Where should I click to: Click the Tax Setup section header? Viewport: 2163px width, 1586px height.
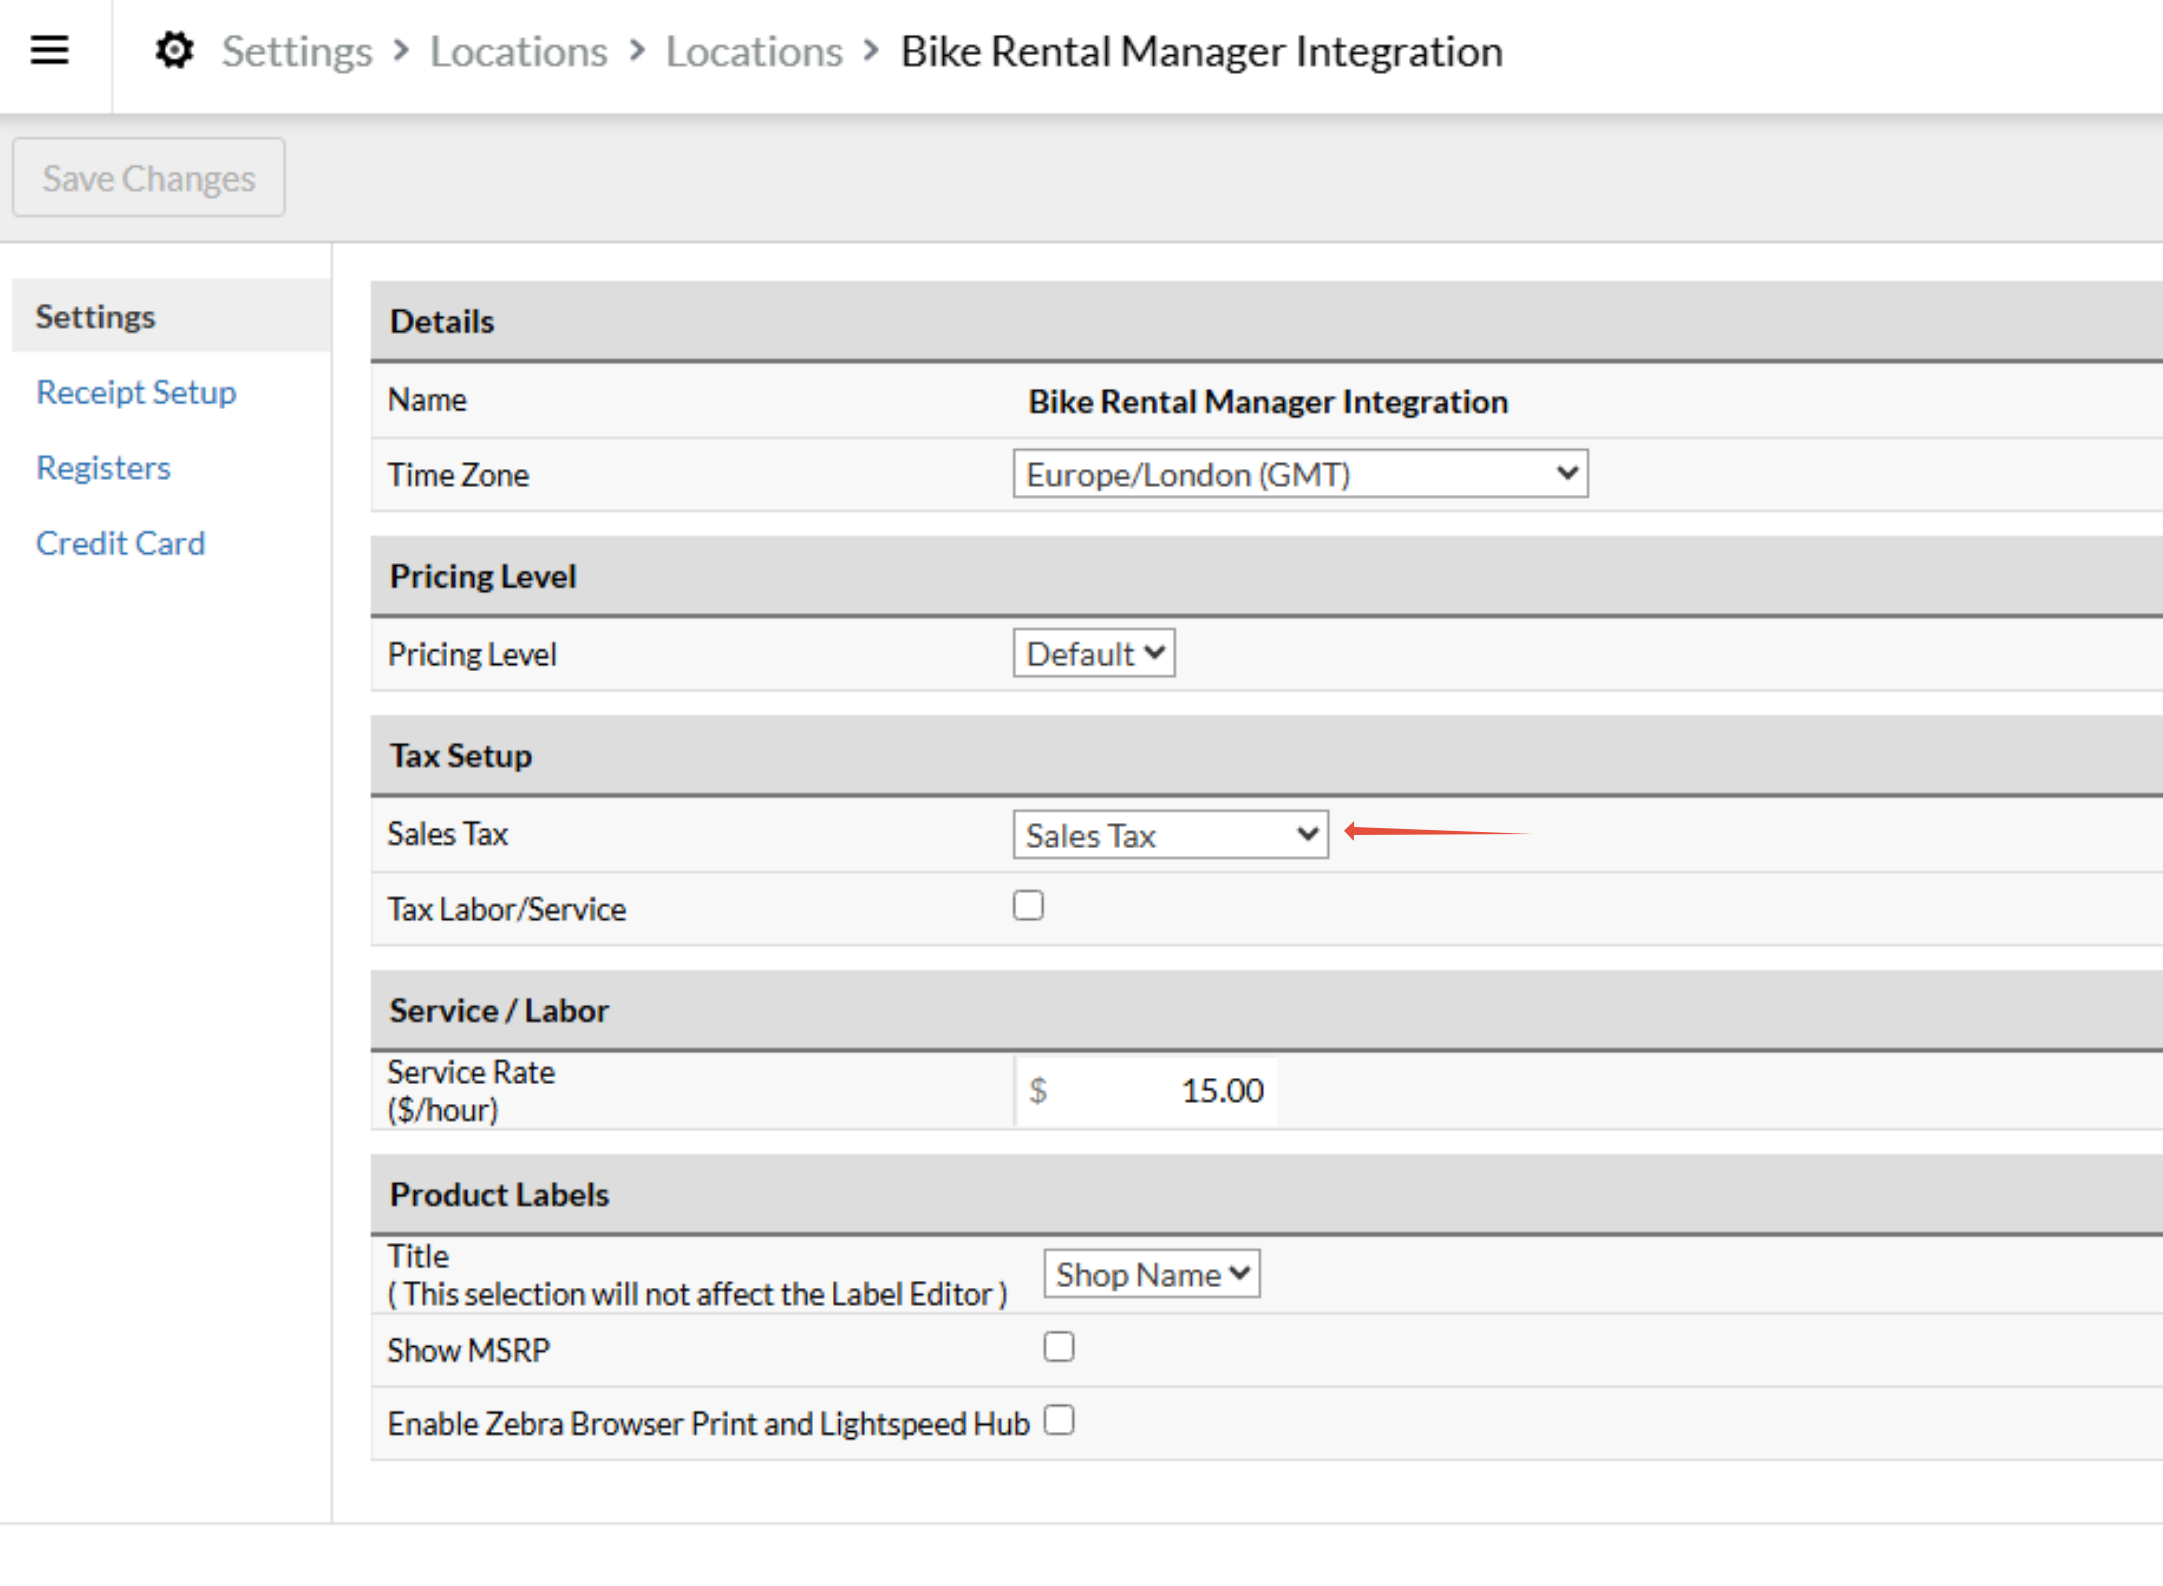(x=461, y=756)
